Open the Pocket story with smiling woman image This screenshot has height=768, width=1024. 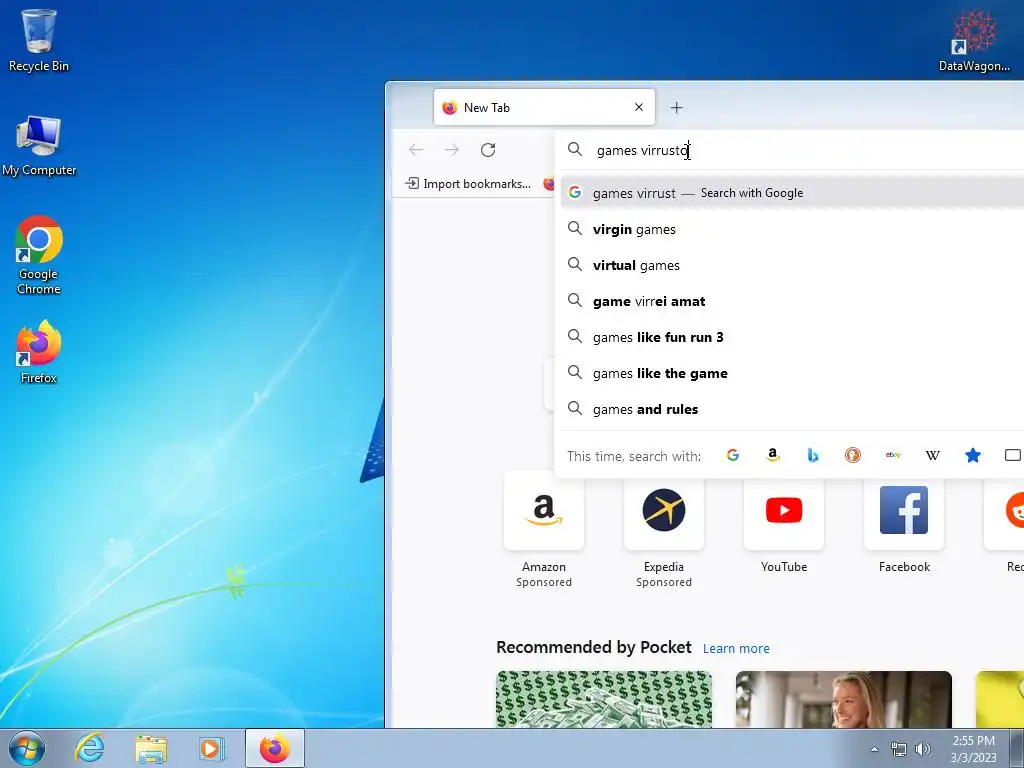point(843,699)
